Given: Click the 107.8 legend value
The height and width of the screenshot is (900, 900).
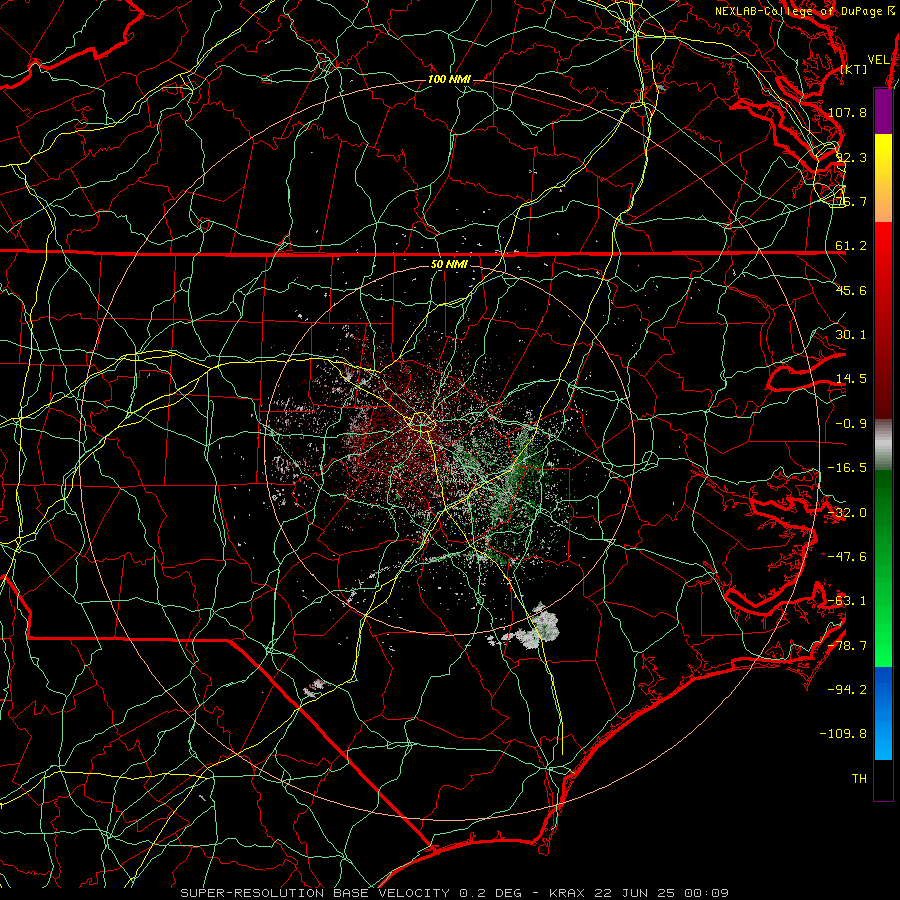Looking at the screenshot, I should (847, 112).
